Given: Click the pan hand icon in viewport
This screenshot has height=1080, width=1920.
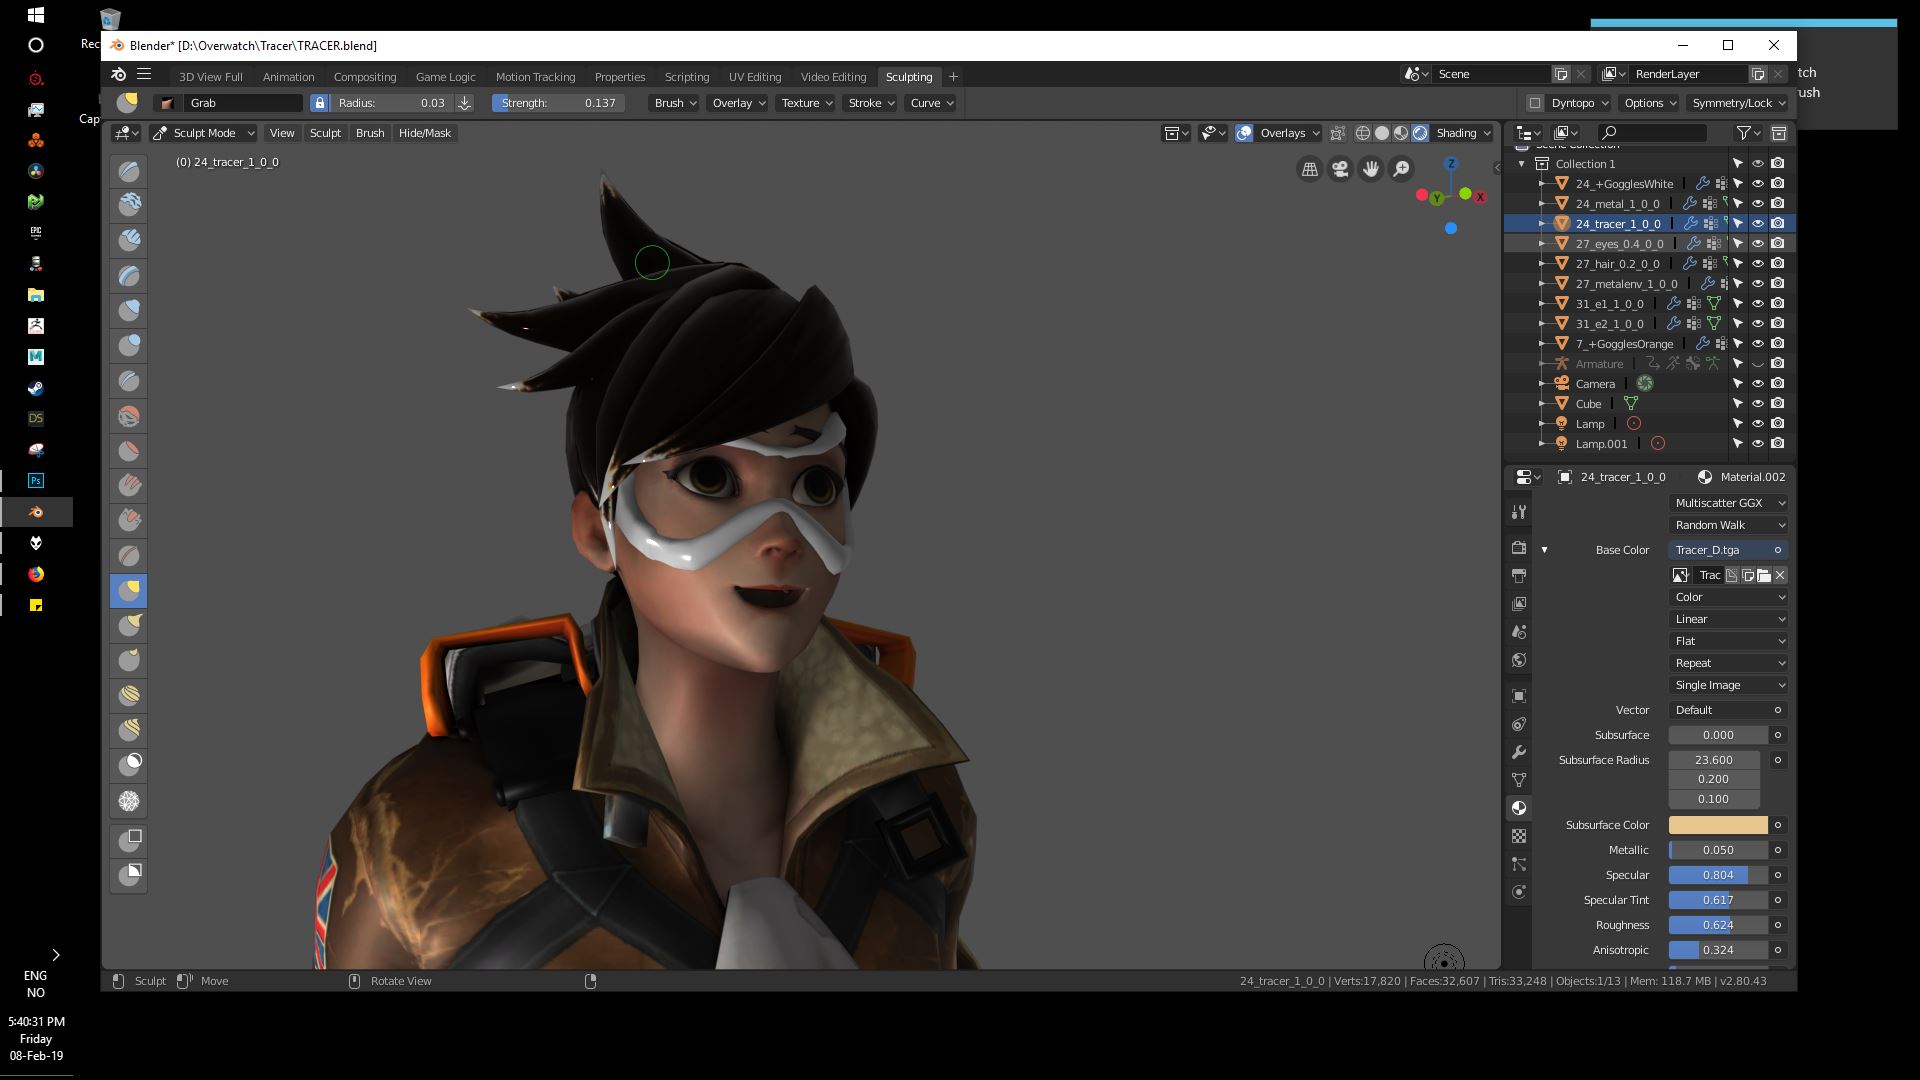Looking at the screenshot, I should point(1370,169).
